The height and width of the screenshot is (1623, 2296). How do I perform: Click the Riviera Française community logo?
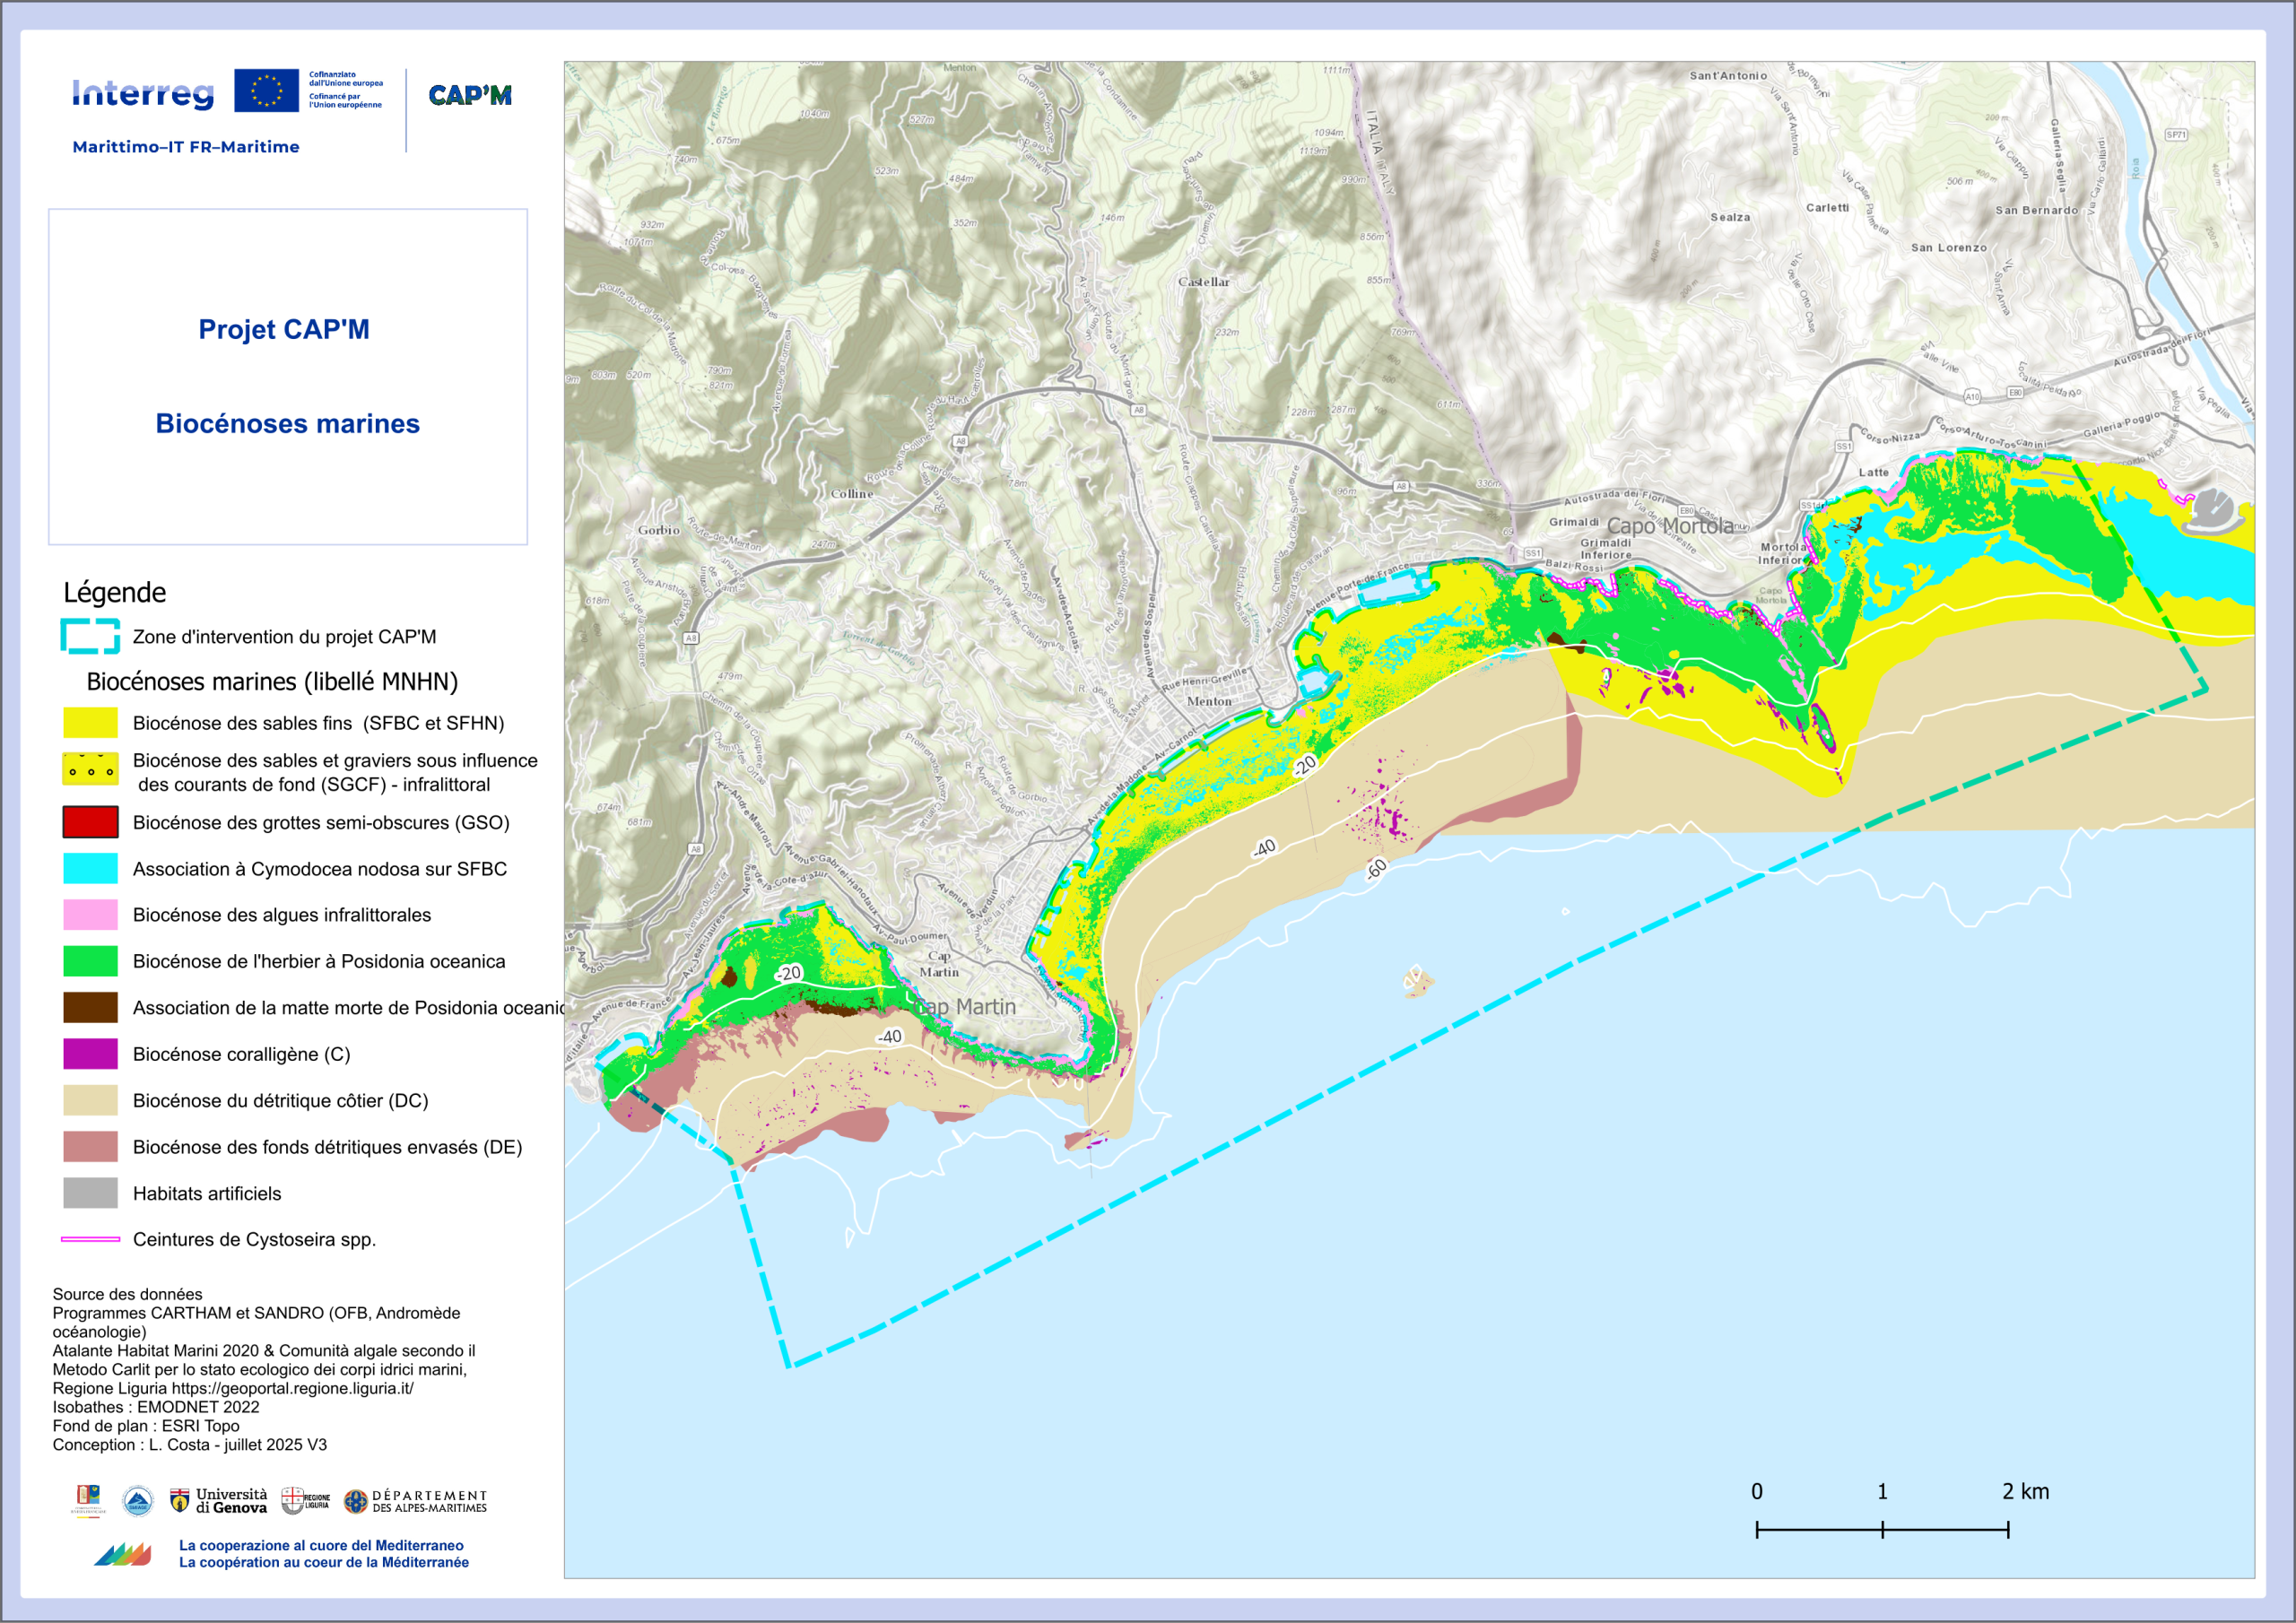tap(88, 1500)
